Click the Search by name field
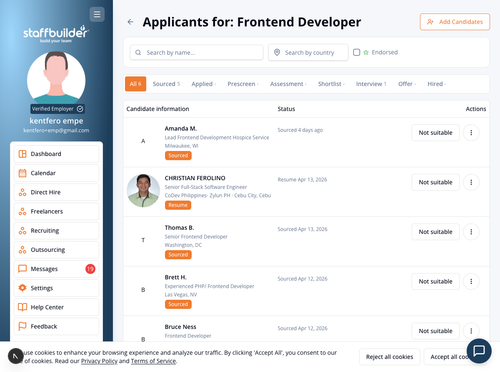 point(197,53)
